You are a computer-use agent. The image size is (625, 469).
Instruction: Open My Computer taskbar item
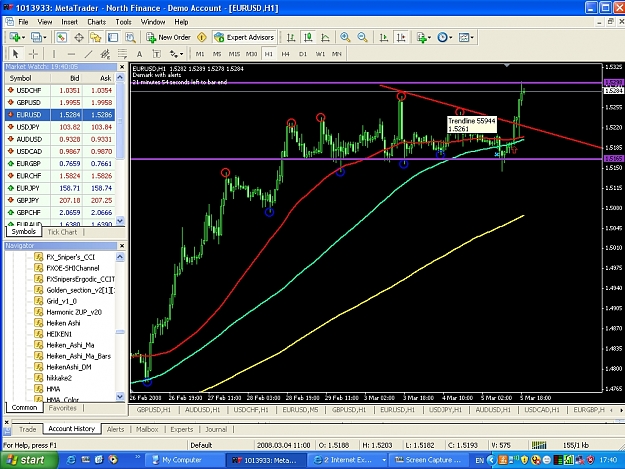click(x=184, y=460)
